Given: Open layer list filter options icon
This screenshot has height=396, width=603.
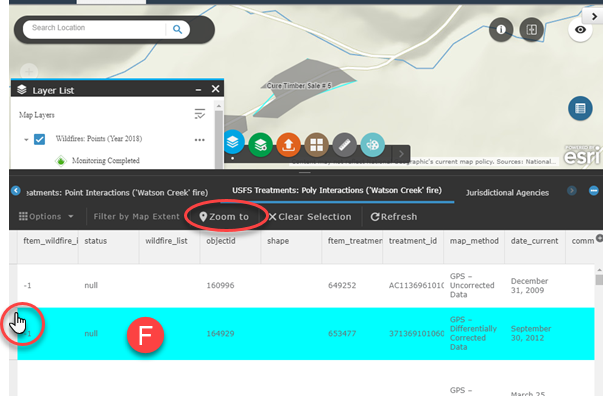Looking at the screenshot, I should pyautogui.click(x=200, y=114).
